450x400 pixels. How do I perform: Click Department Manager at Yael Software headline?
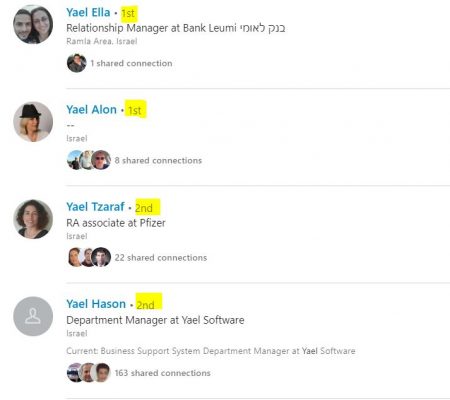155,320
